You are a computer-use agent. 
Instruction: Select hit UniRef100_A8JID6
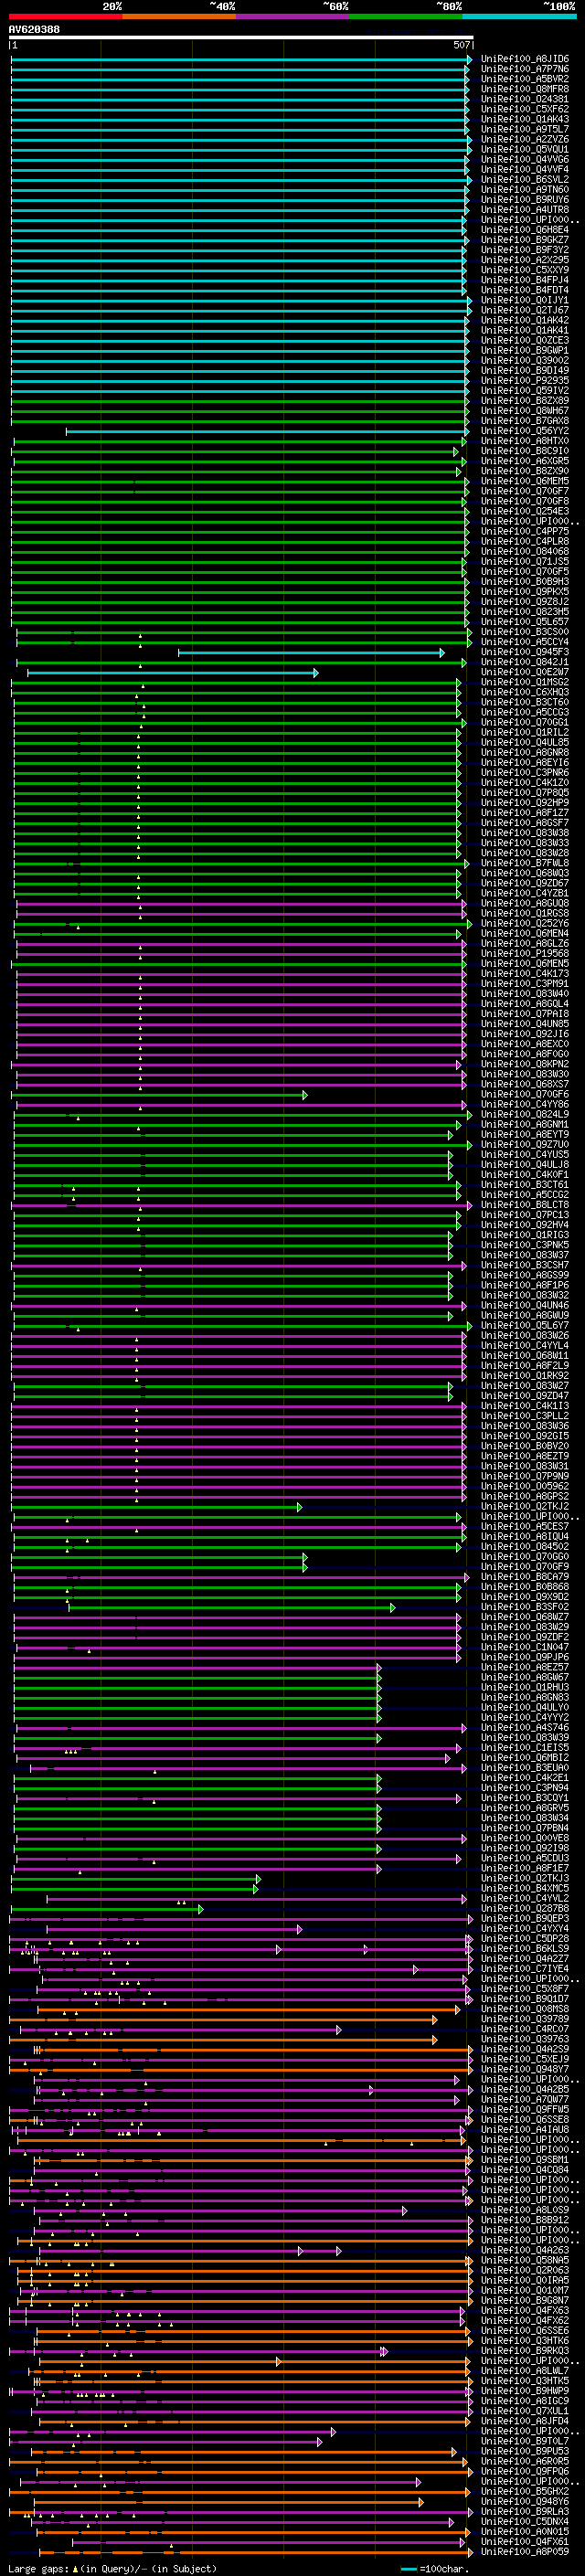coord(525,59)
